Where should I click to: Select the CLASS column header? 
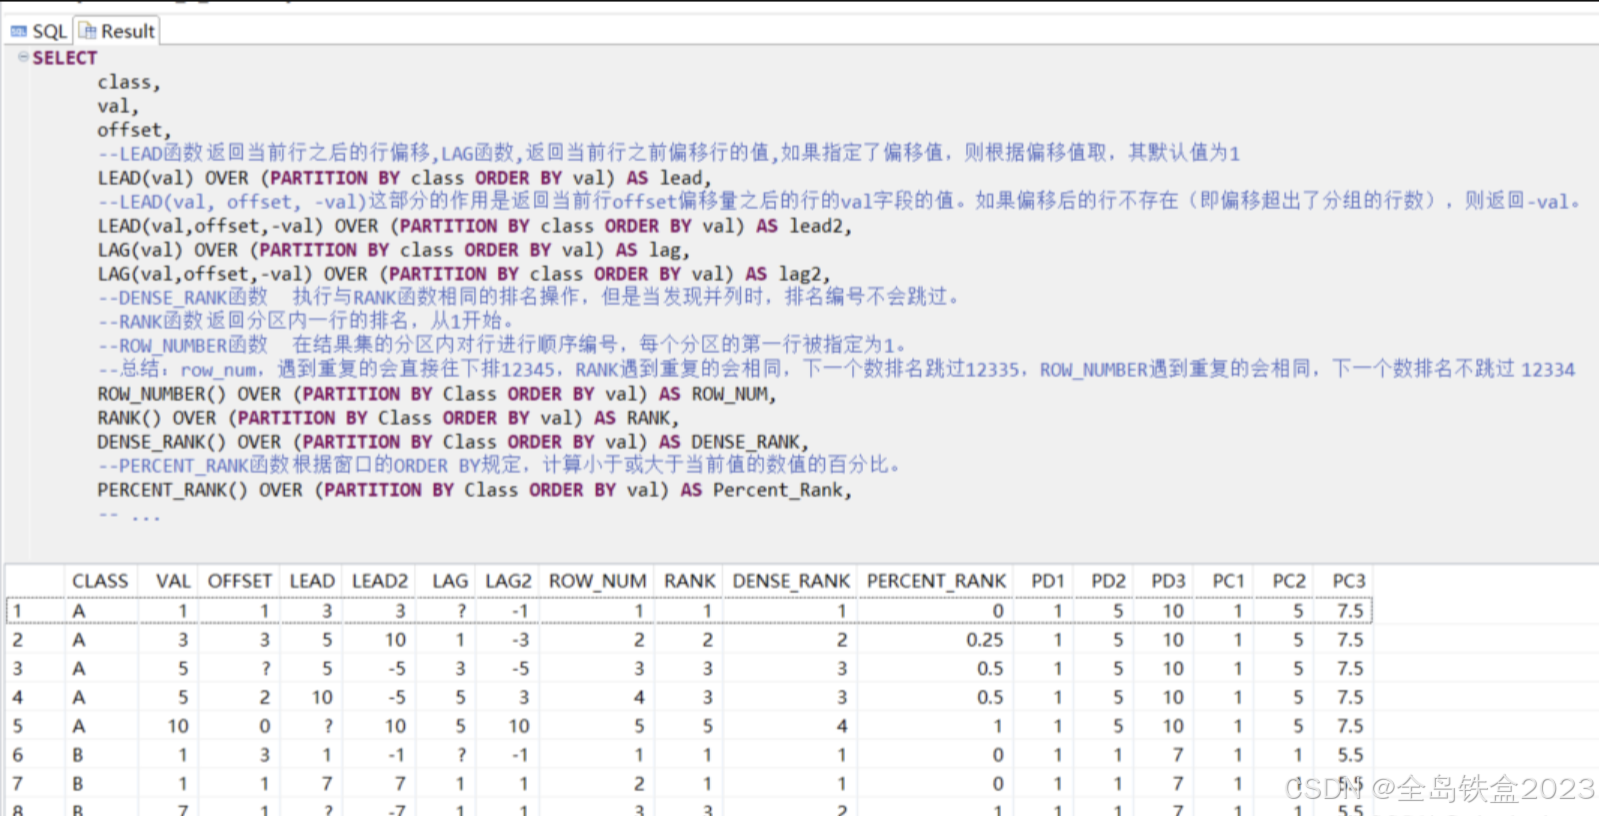(x=100, y=581)
